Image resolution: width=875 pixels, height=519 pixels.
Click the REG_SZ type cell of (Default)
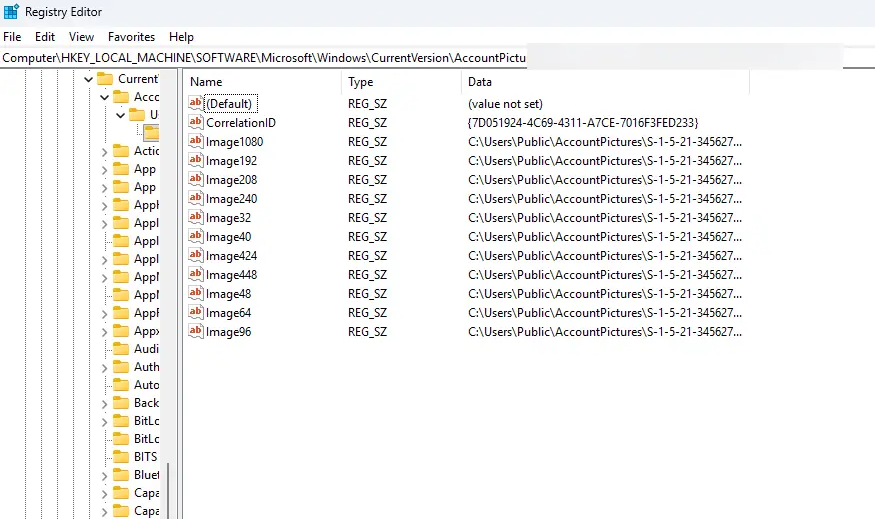pyautogui.click(x=367, y=104)
